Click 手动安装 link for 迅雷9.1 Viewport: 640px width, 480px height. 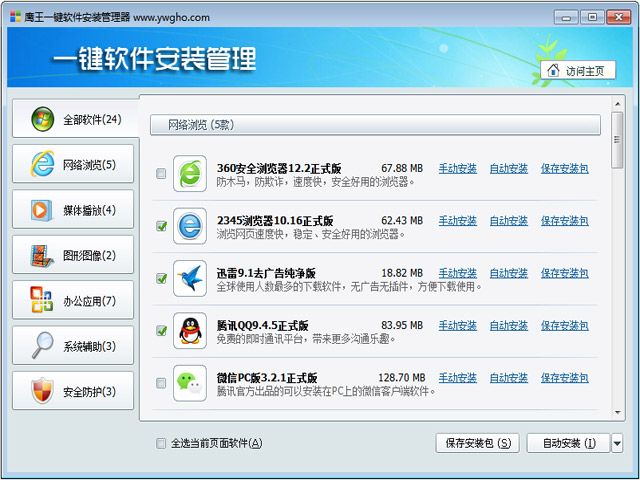click(x=458, y=273)
